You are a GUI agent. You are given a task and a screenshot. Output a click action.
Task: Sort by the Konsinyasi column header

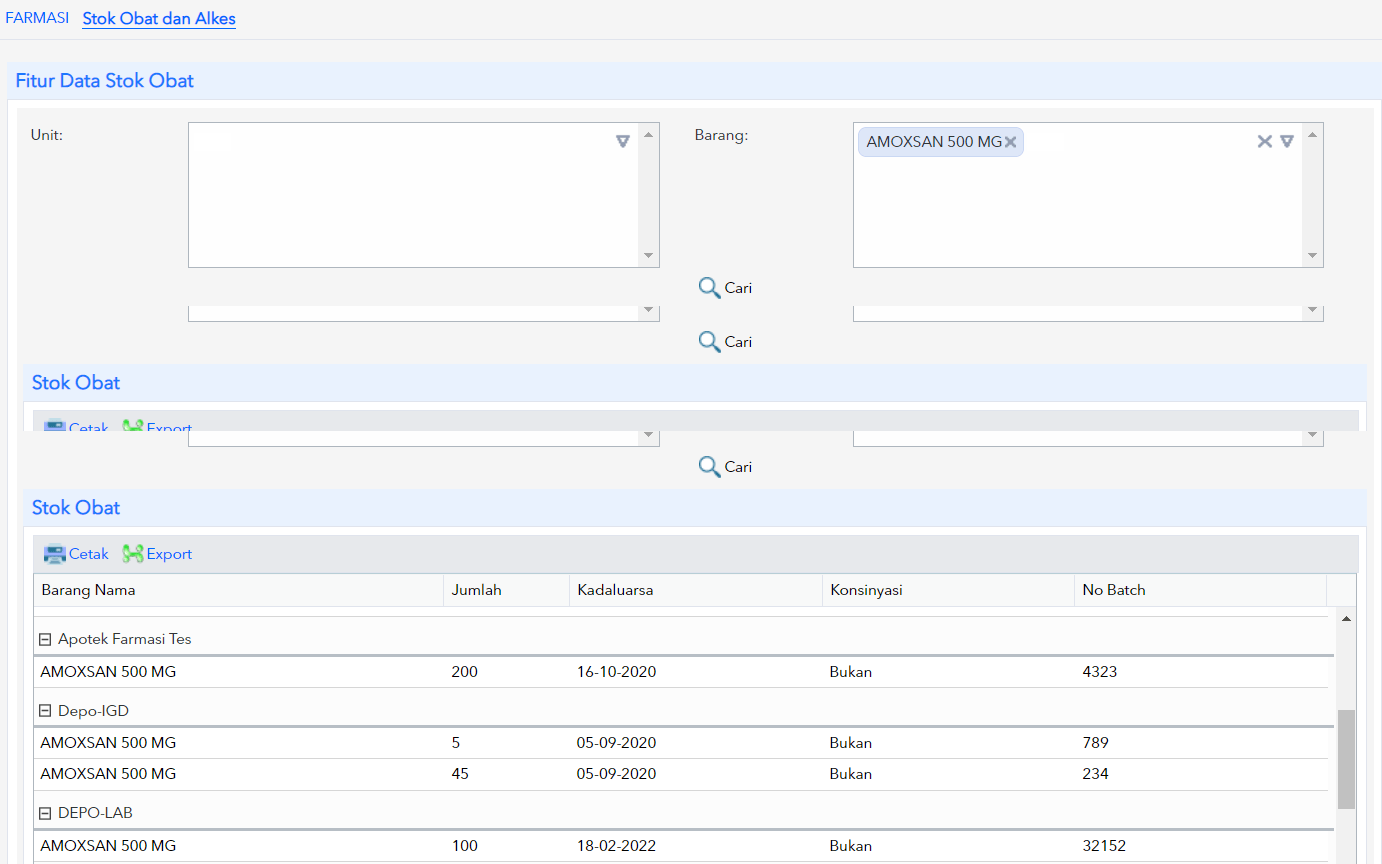(x=948, y=590)
